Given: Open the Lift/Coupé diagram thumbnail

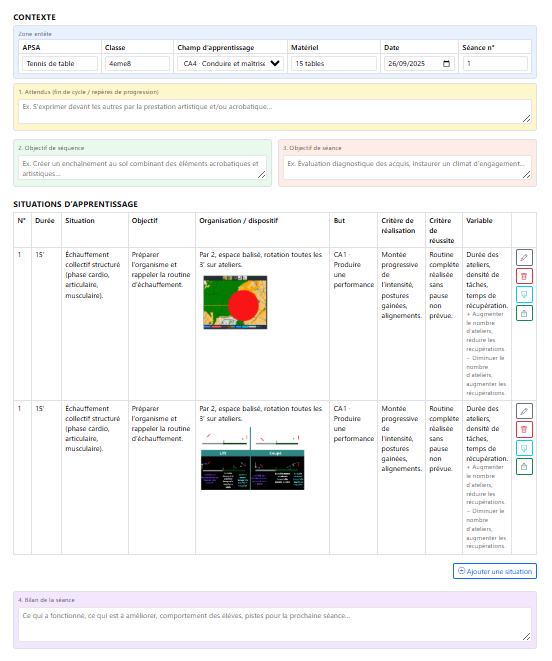Looking at the screenshot, I should click(253, 458).
